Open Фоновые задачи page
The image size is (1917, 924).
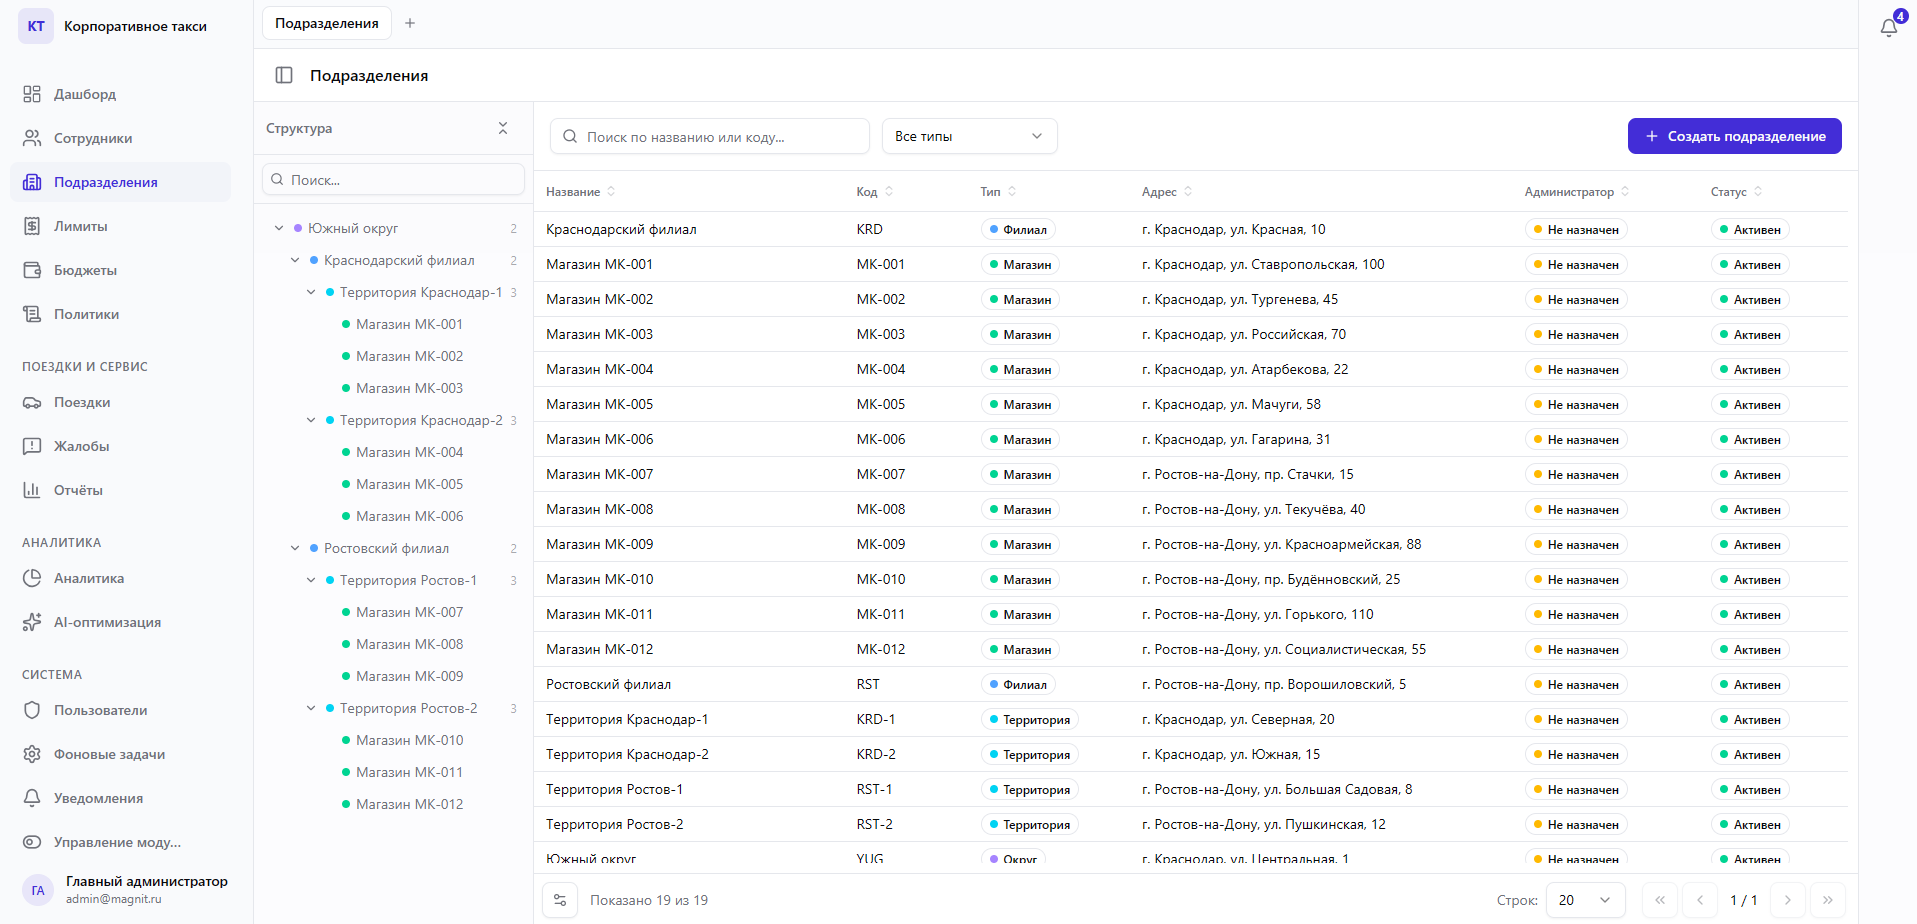[x=109, y=754]
